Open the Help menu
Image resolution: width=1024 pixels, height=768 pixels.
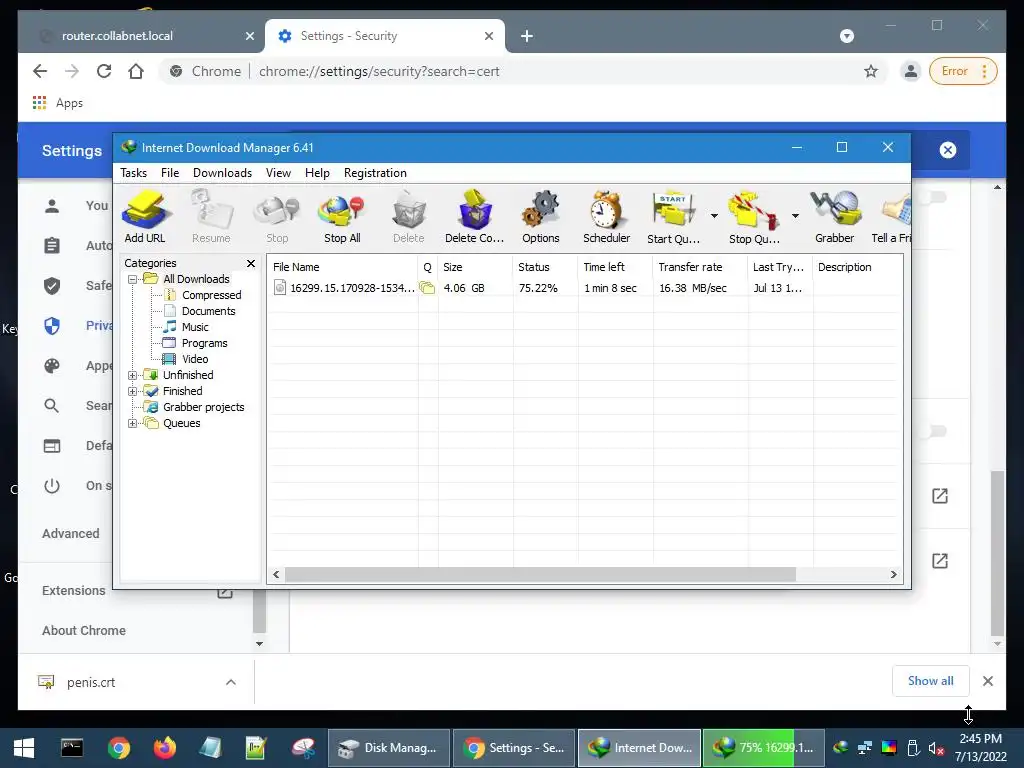coord(317,173)
